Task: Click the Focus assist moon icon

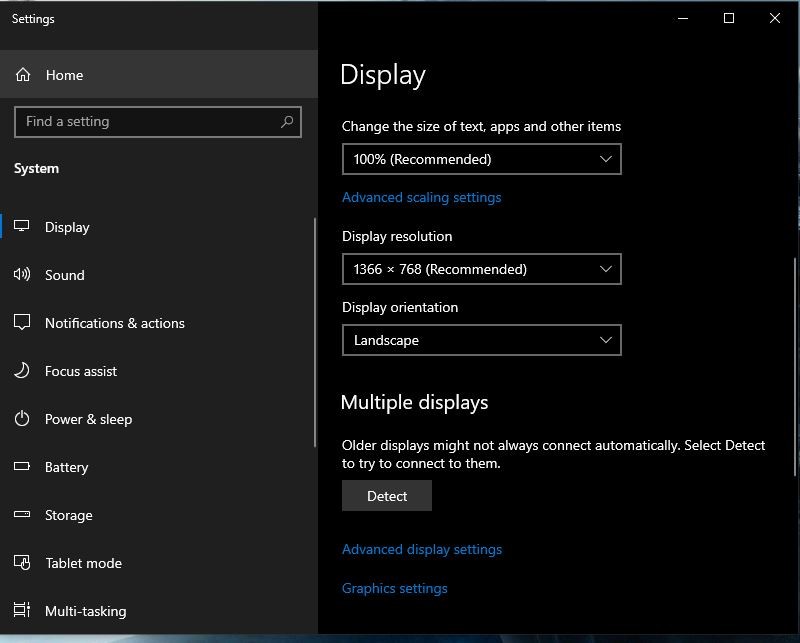Action: pyautogui.click(x=22, y=371)
